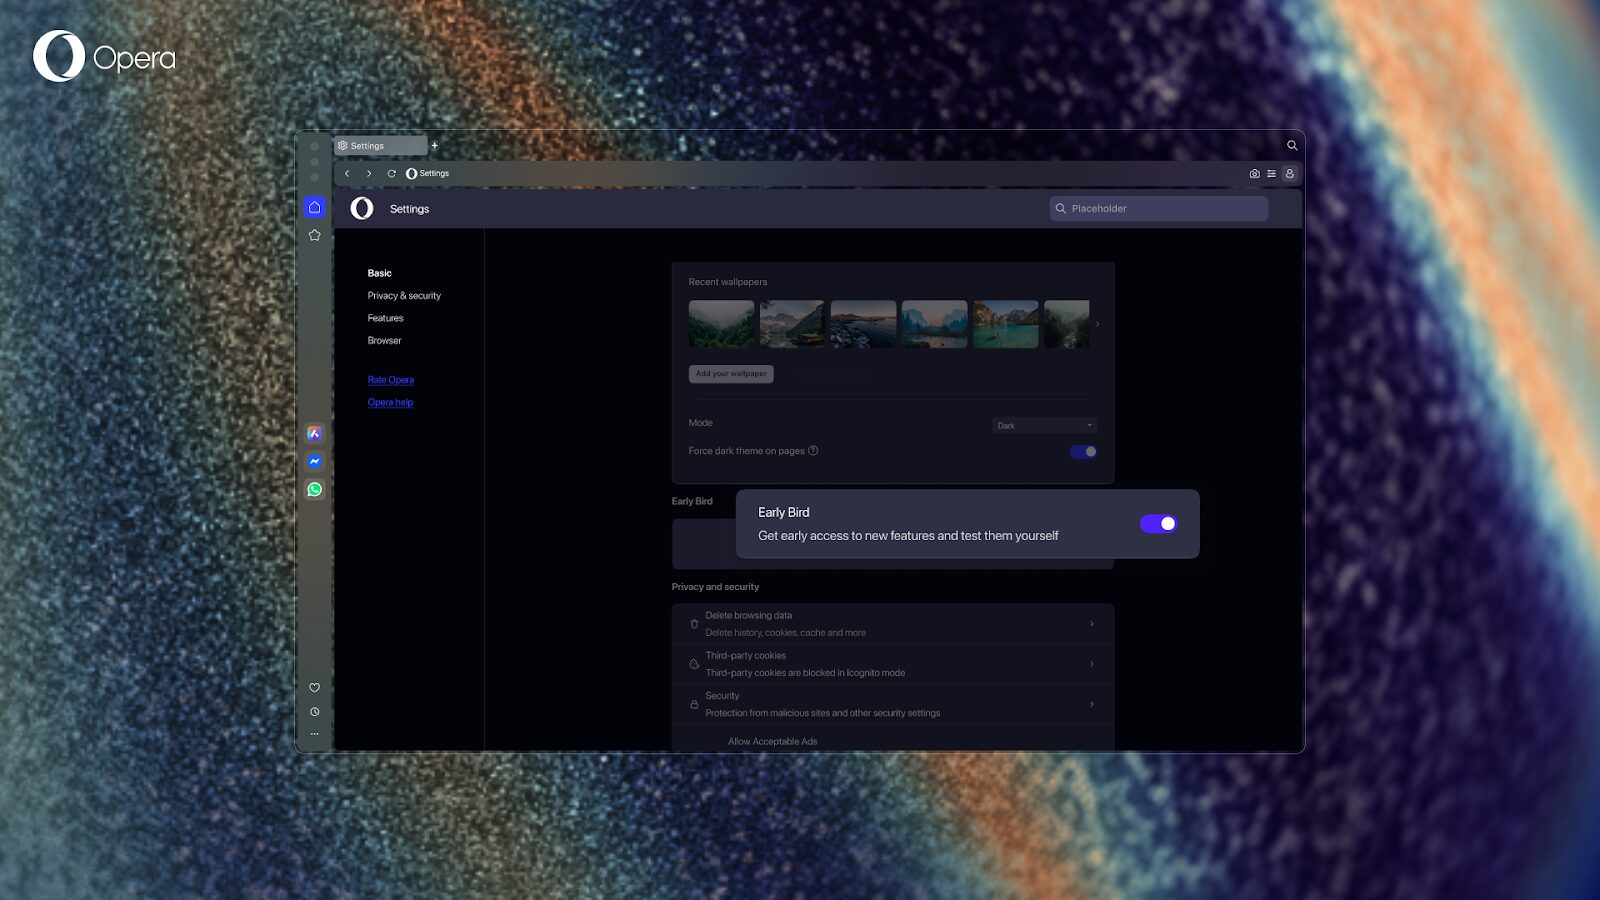Click Add your wallpaper button
Screen dimensions: 1600x900
click(731, 374)
